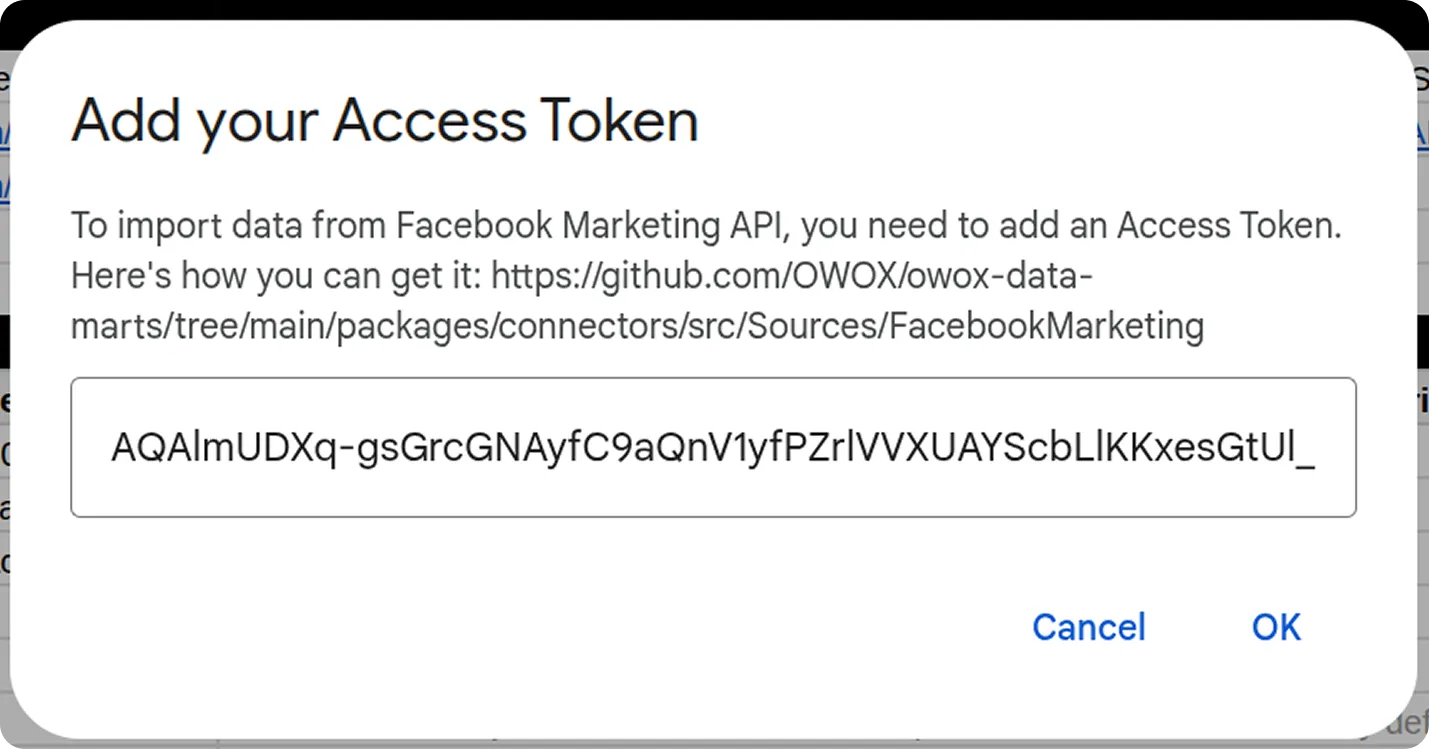
Task: Click the OK button to confirm
Action: (x=1275, y=627)
